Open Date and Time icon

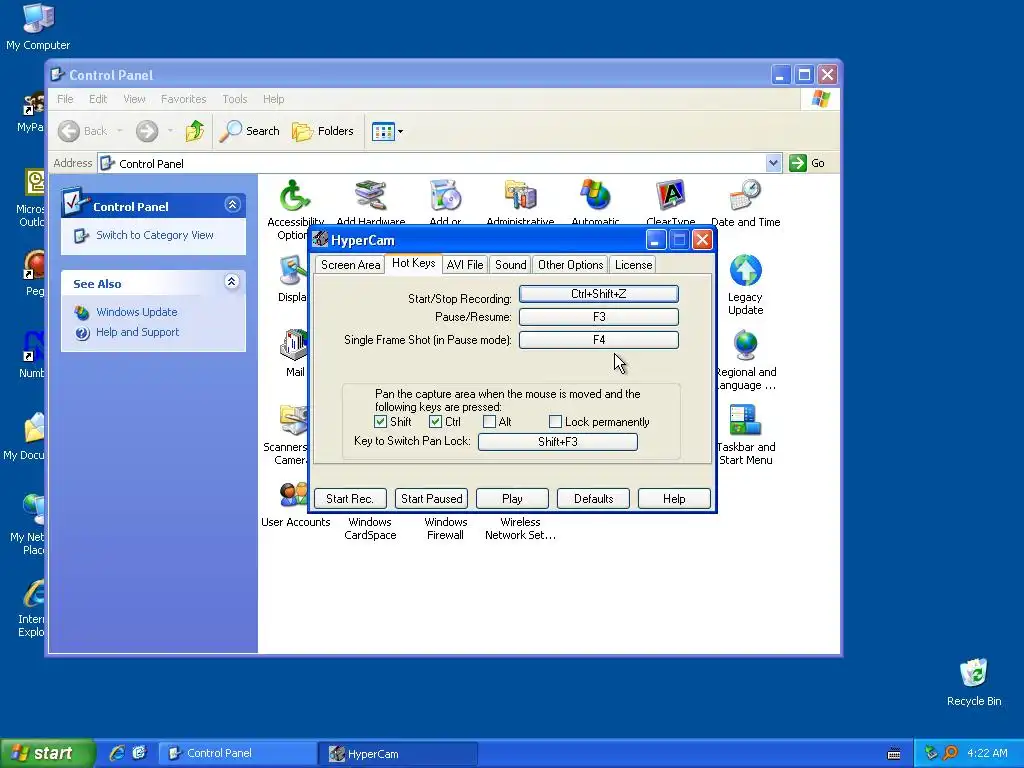(745, 202)
